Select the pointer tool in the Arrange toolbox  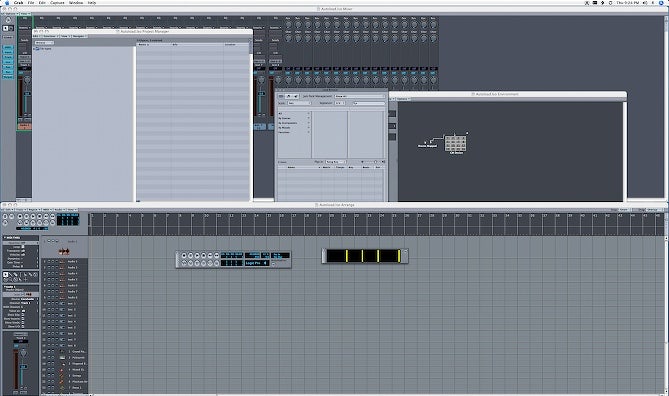tap(6, 275)
